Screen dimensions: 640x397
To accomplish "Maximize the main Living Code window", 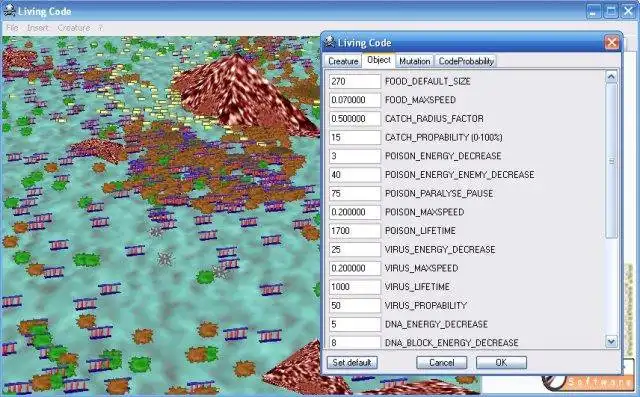I will click(611, 11).
